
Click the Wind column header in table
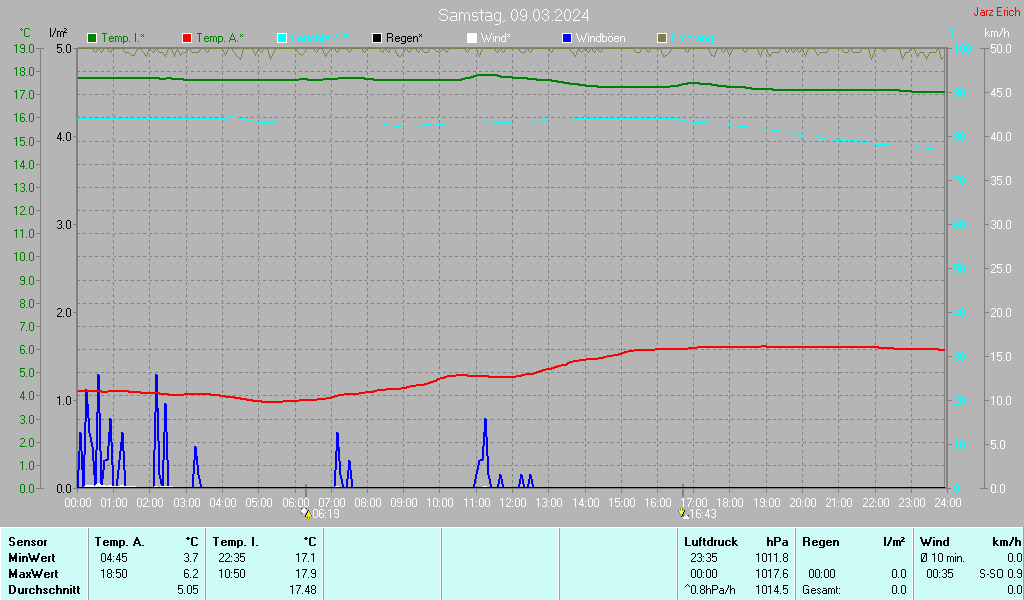935,542
